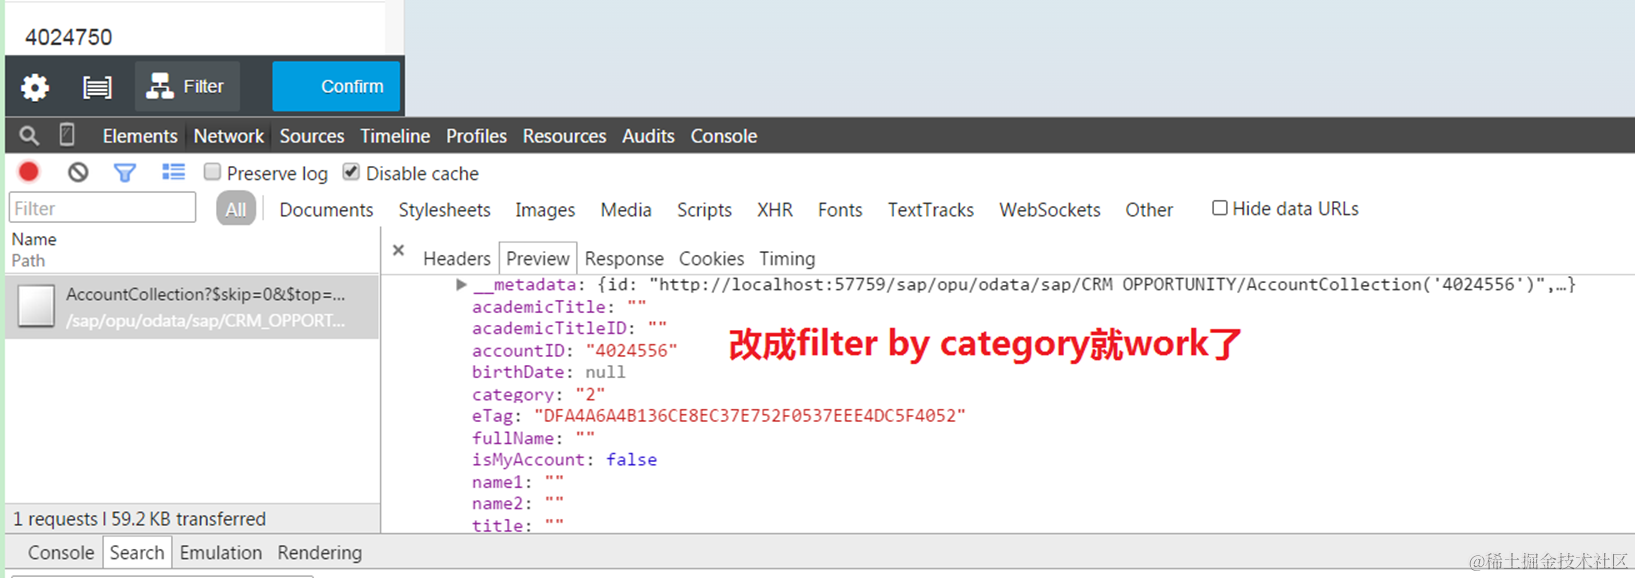Screen dimensions: 1635x578
Task: Uncheck the Disable cache checkbox
Action: pos(351,172)
